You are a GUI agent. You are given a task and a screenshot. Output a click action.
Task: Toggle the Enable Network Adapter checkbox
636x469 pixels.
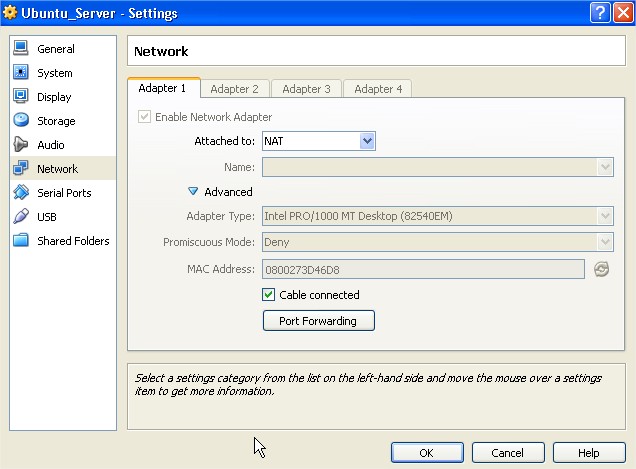(146, 117)
